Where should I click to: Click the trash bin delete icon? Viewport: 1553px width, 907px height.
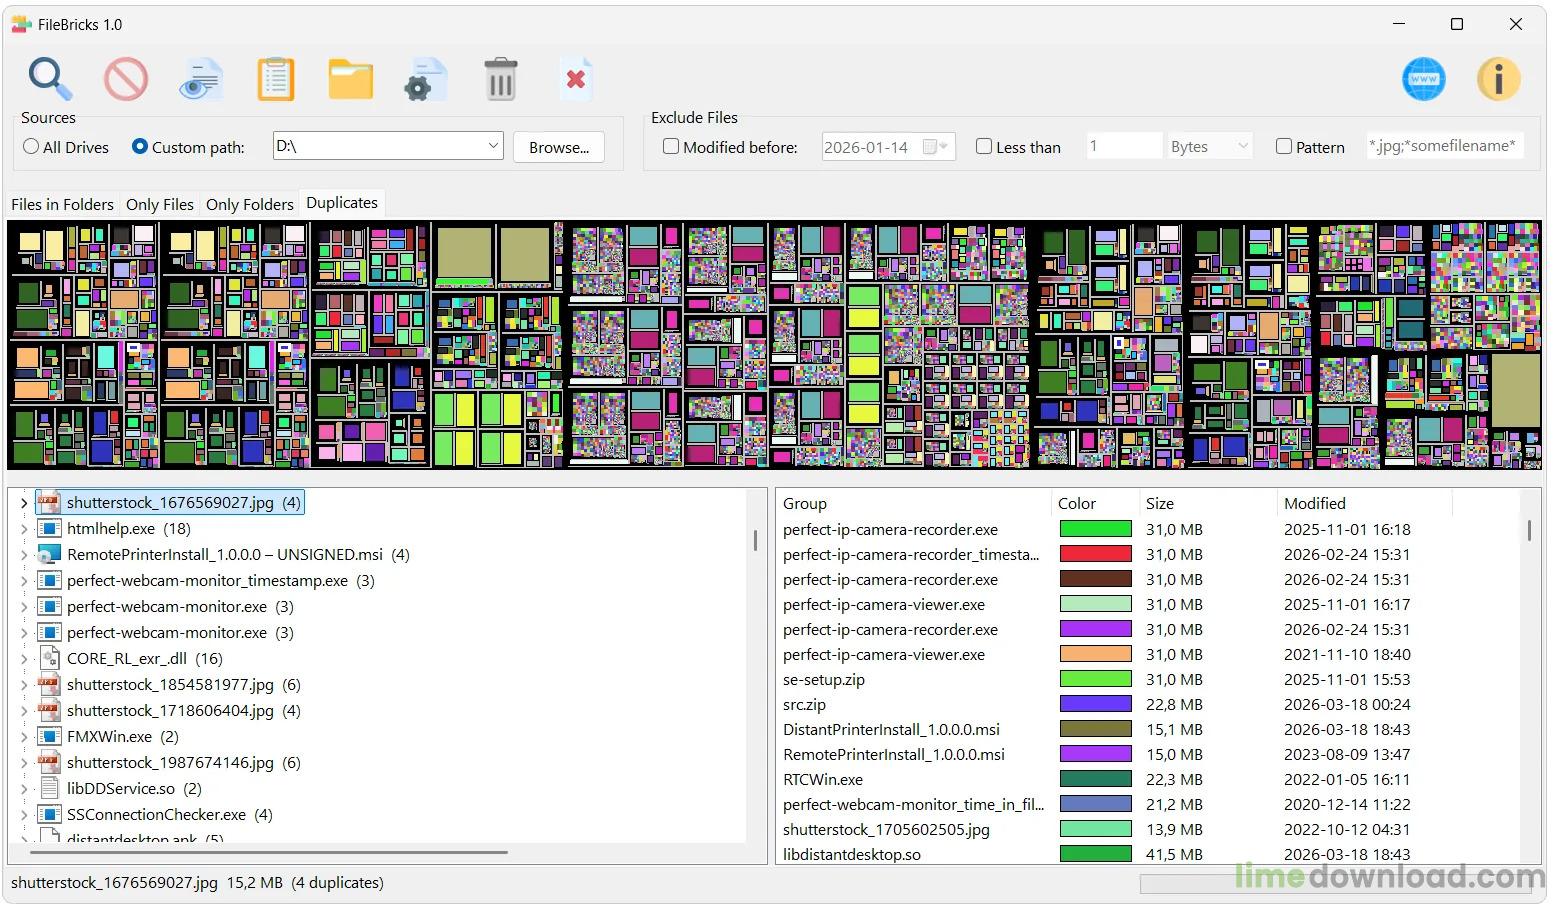click(x=500, y=79)
